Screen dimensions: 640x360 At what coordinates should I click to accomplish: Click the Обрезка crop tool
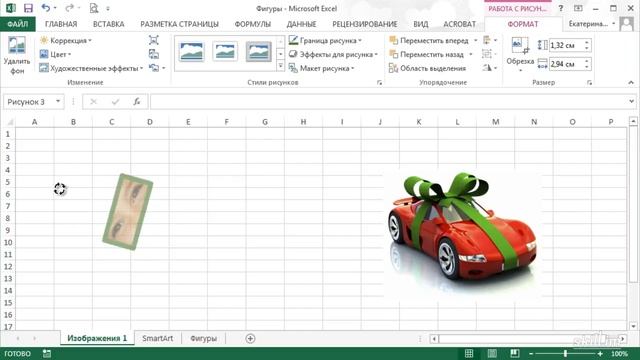tap(520, 54)
